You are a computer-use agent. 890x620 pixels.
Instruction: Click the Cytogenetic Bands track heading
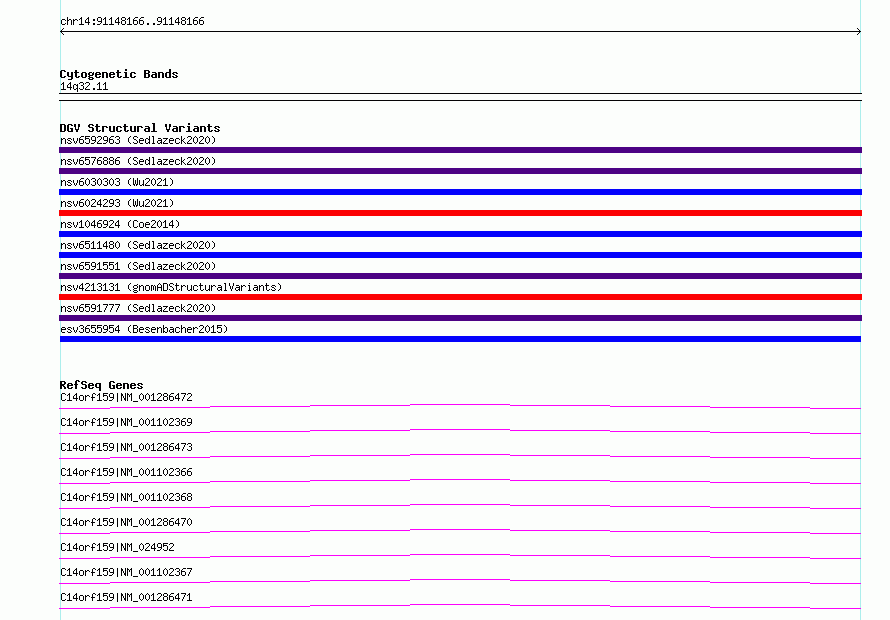(x=119, y=74)
